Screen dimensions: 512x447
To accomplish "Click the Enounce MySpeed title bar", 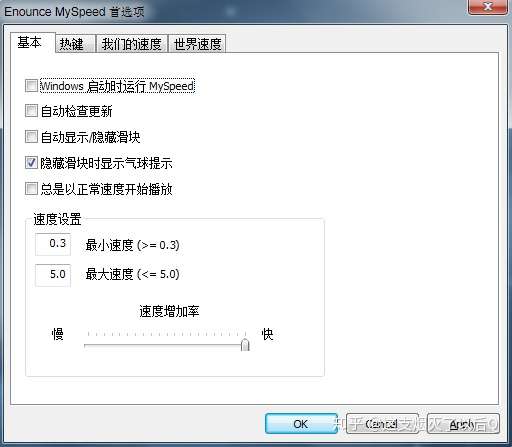I will click(233, 11).
